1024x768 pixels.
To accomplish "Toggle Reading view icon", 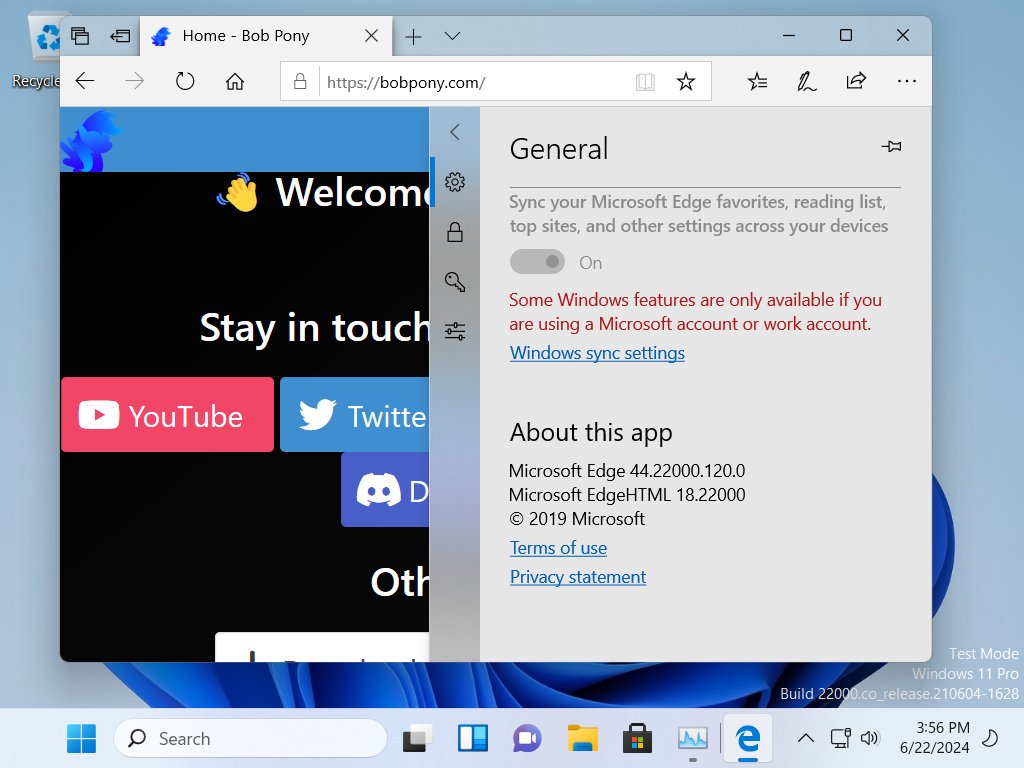I will pos(645,82).
